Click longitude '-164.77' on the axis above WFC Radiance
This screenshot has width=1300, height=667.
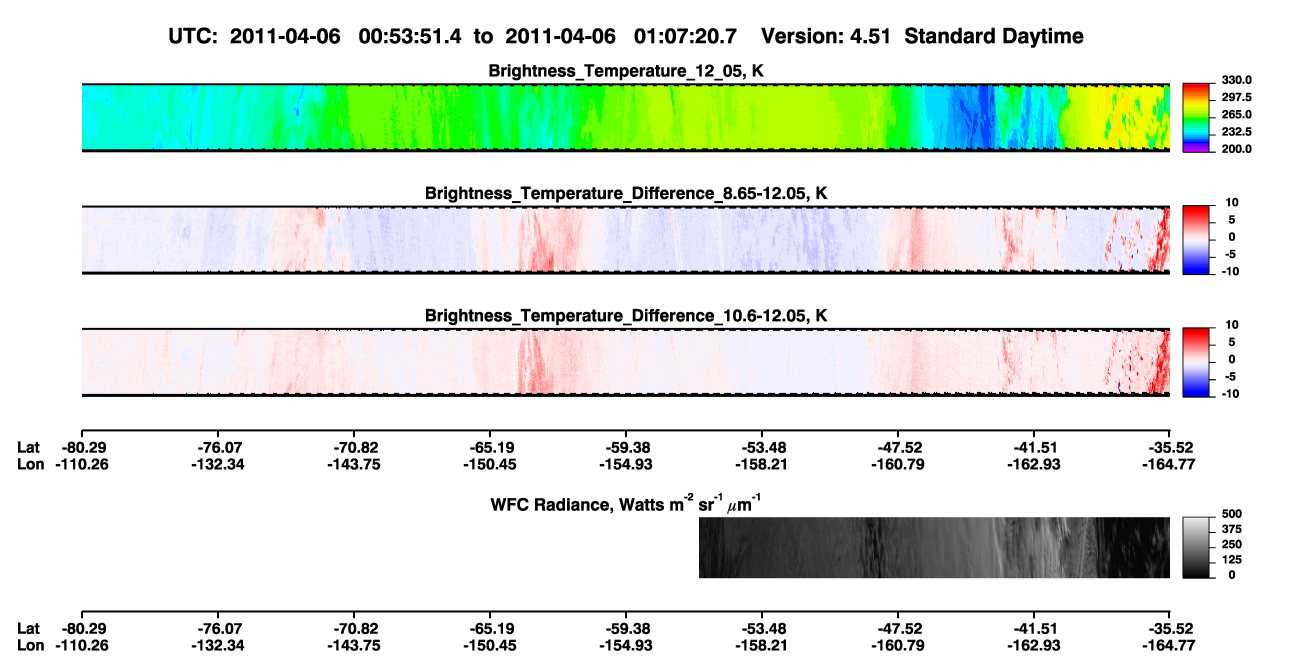point(1170,464)
